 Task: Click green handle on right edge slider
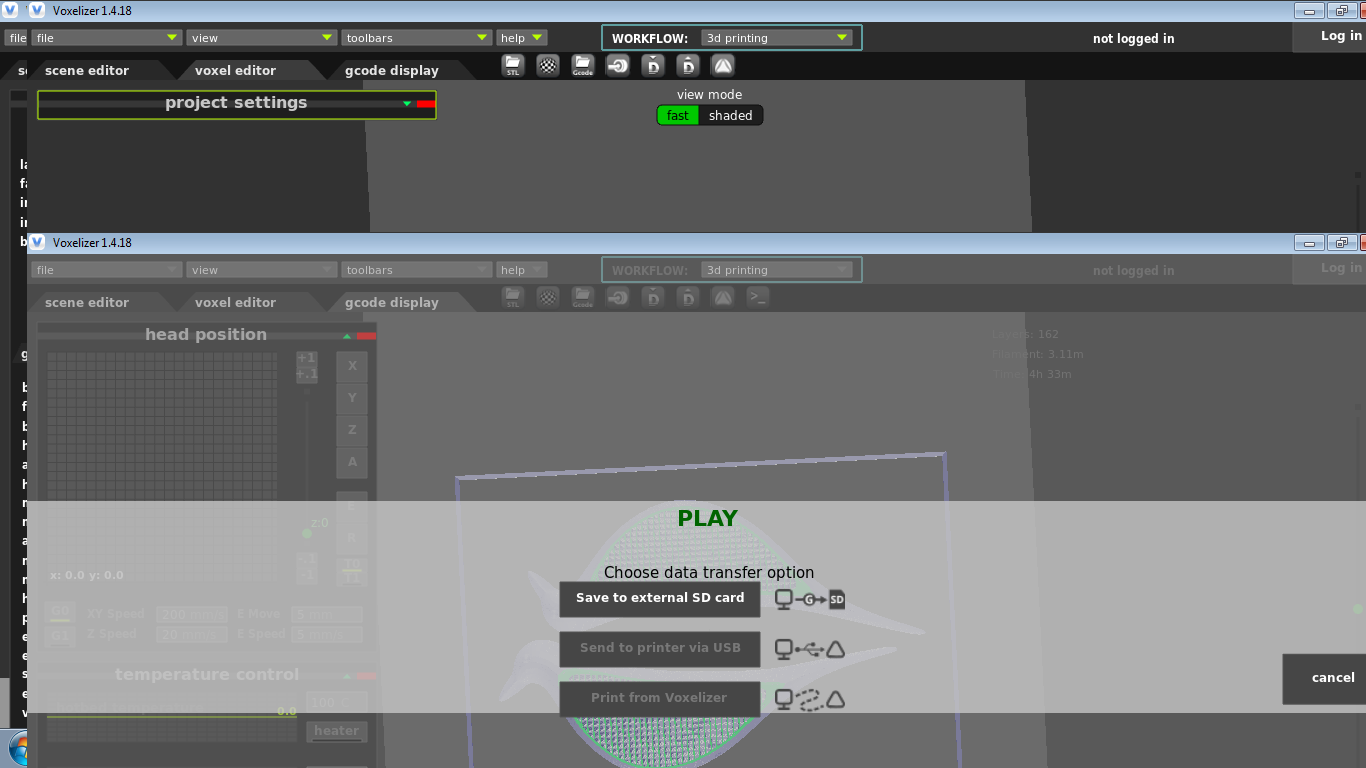1359,608
